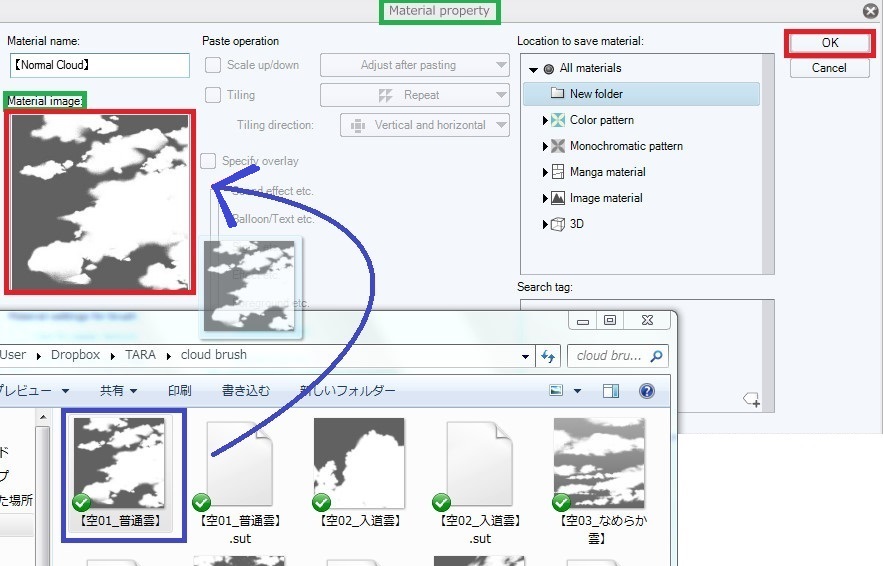
Task: Select the 空02_入道雲 image thumbnail in Explorer
Action: point(359,463)
